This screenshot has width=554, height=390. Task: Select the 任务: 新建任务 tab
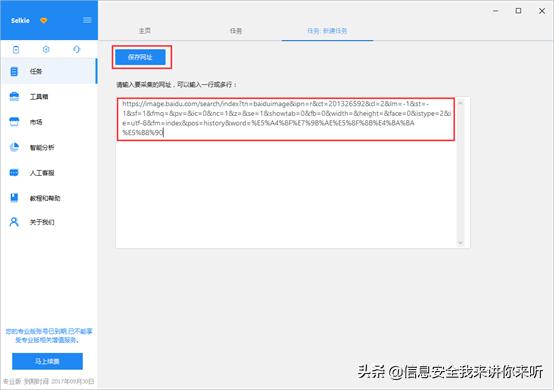[x=327, y=31]
